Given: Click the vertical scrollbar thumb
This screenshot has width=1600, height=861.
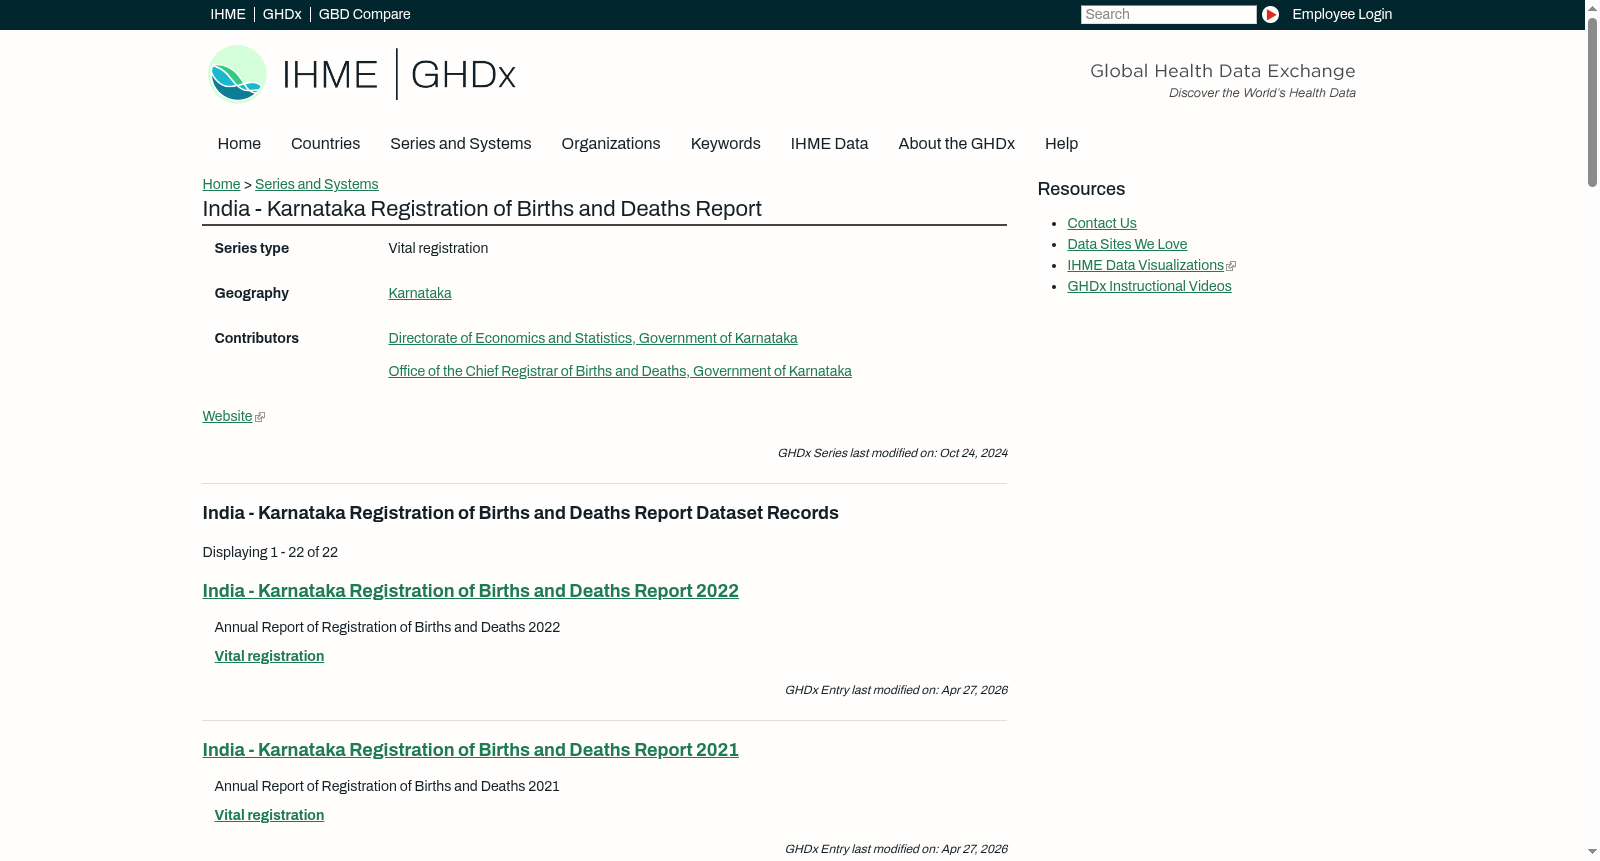Looking at the screenshot, I should (x=1592, y=100).
